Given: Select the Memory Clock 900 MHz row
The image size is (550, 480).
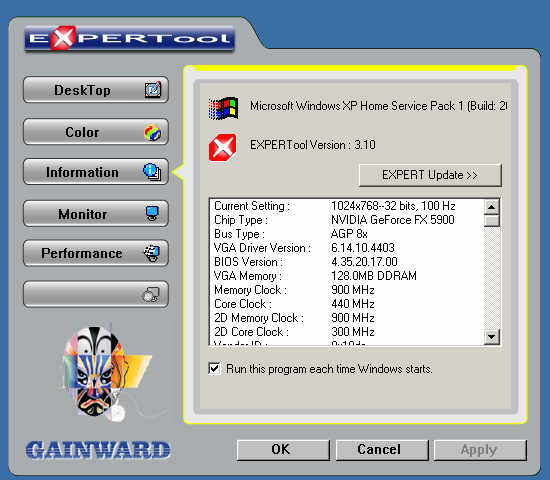Looking at the screenshot, I should pos(346,290).
